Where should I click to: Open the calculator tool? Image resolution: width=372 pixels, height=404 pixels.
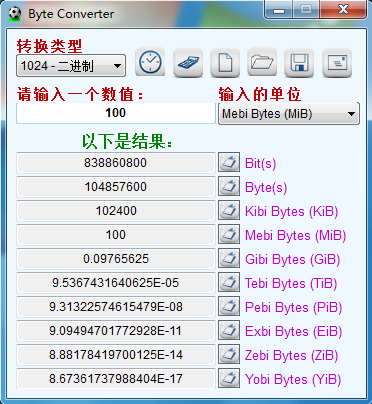(188, 62)
